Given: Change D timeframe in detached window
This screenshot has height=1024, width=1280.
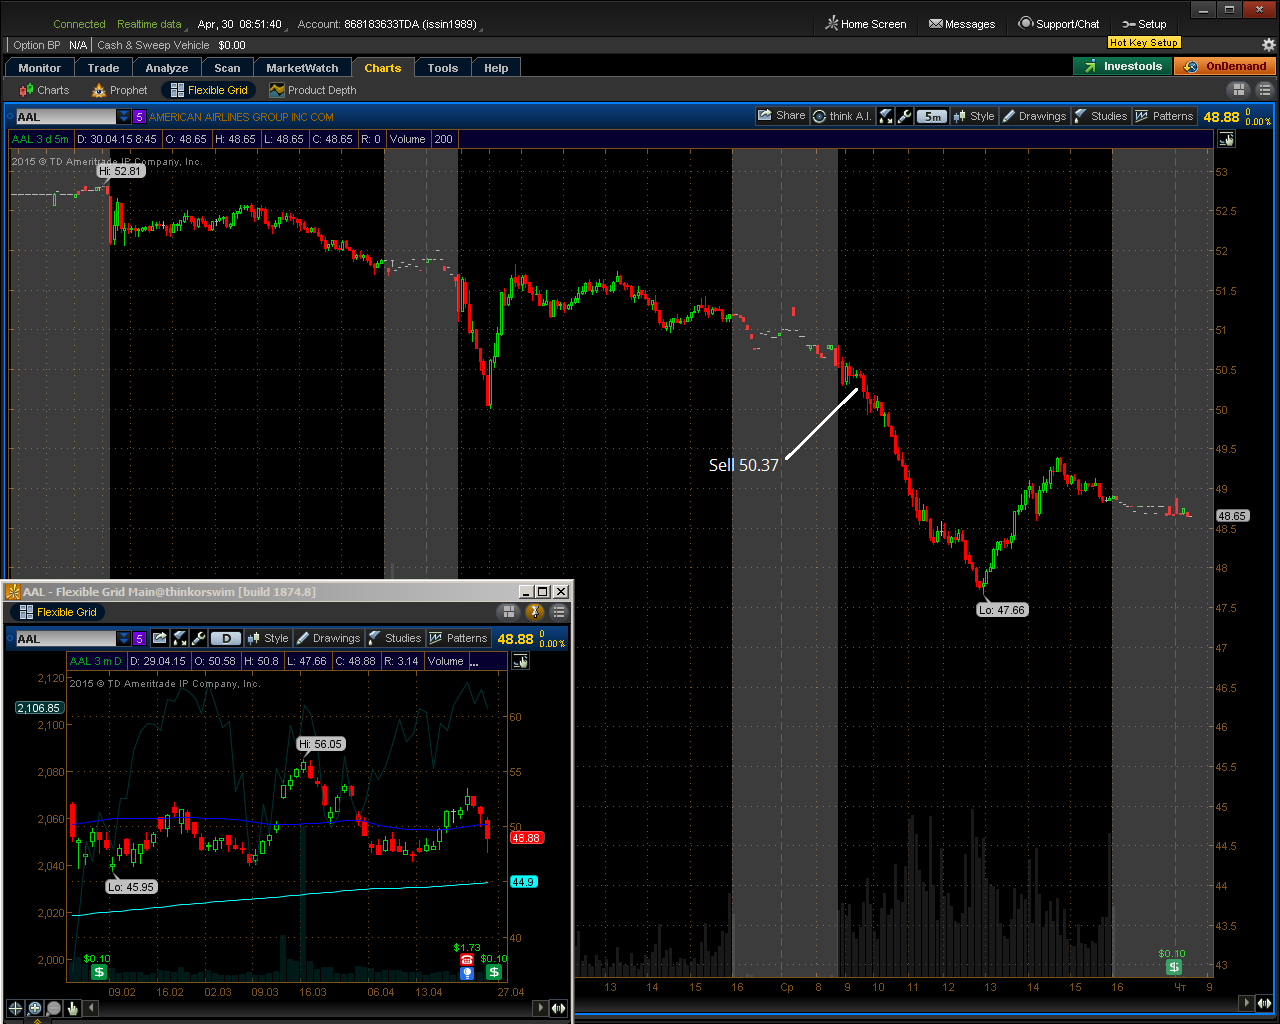Looking at the screenshot, I should point(227,638).
